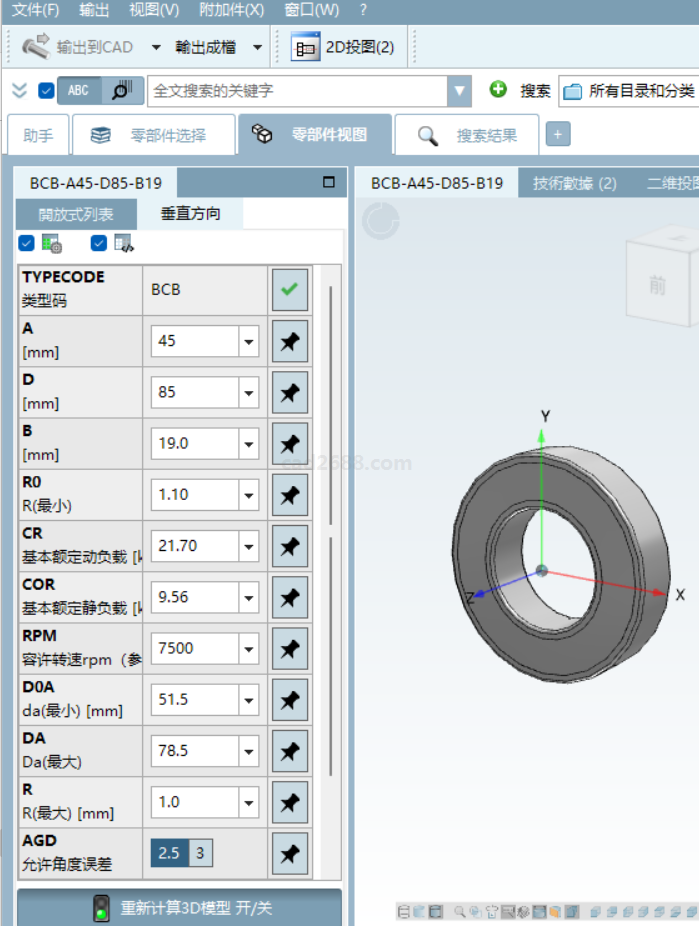Image resolution: width=699 pixels, height=926 pixels.
Task: Maximize the BCB-A45-D85-B19 panel
Action: coord(328,183)
